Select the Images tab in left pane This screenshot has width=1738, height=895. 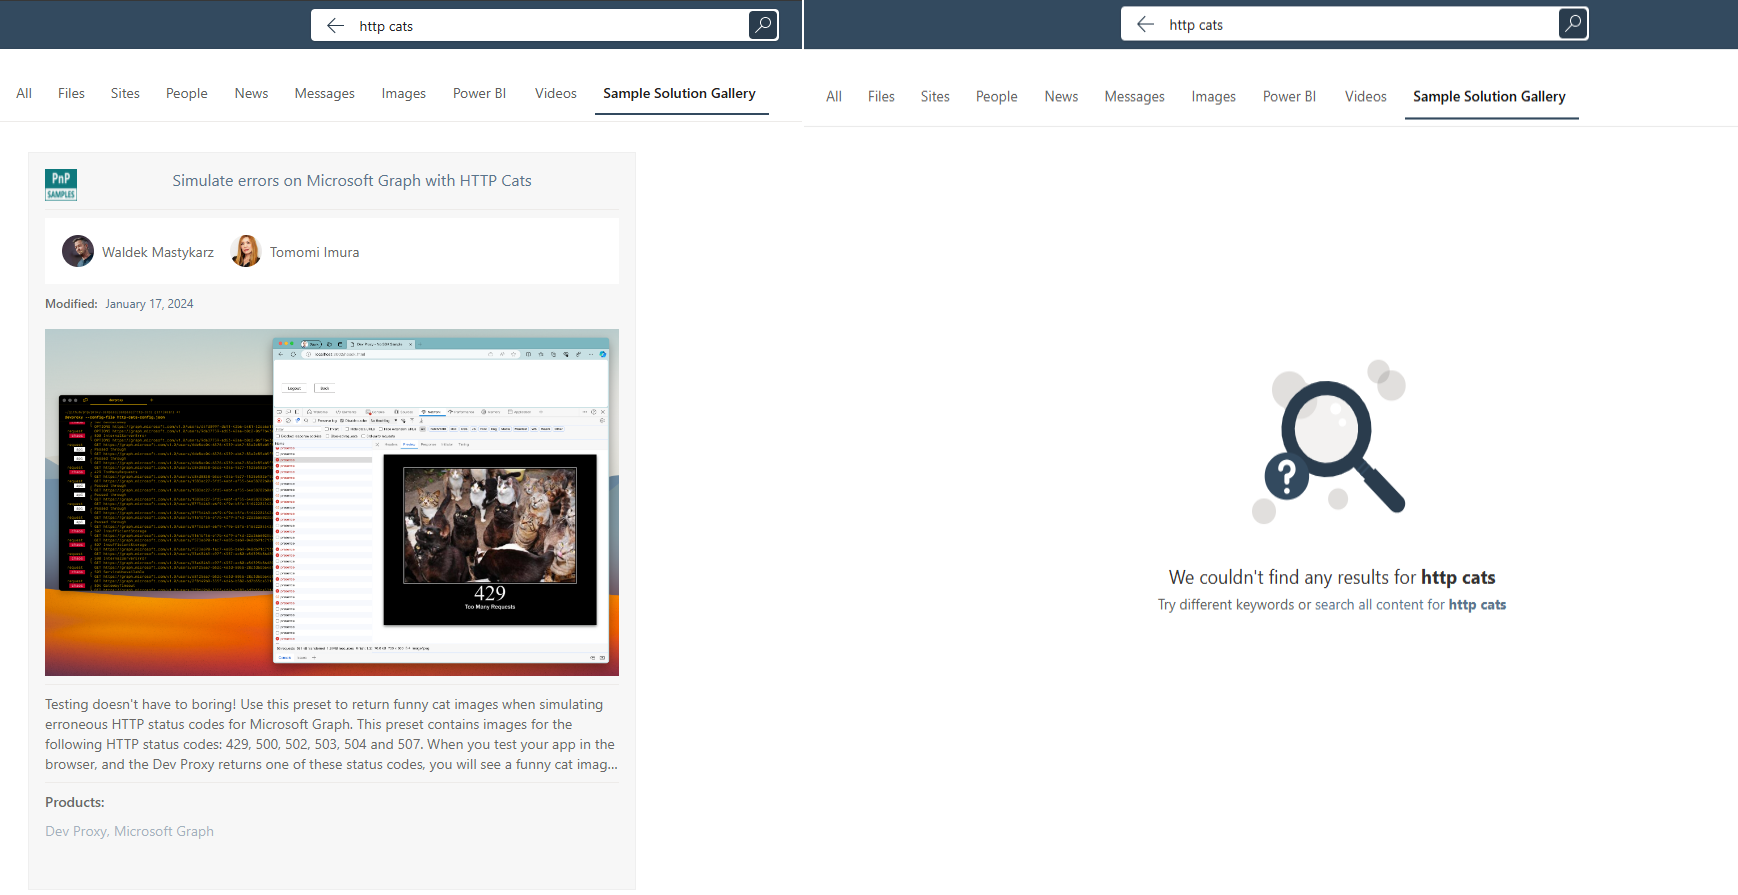click(x=404, y=93)
